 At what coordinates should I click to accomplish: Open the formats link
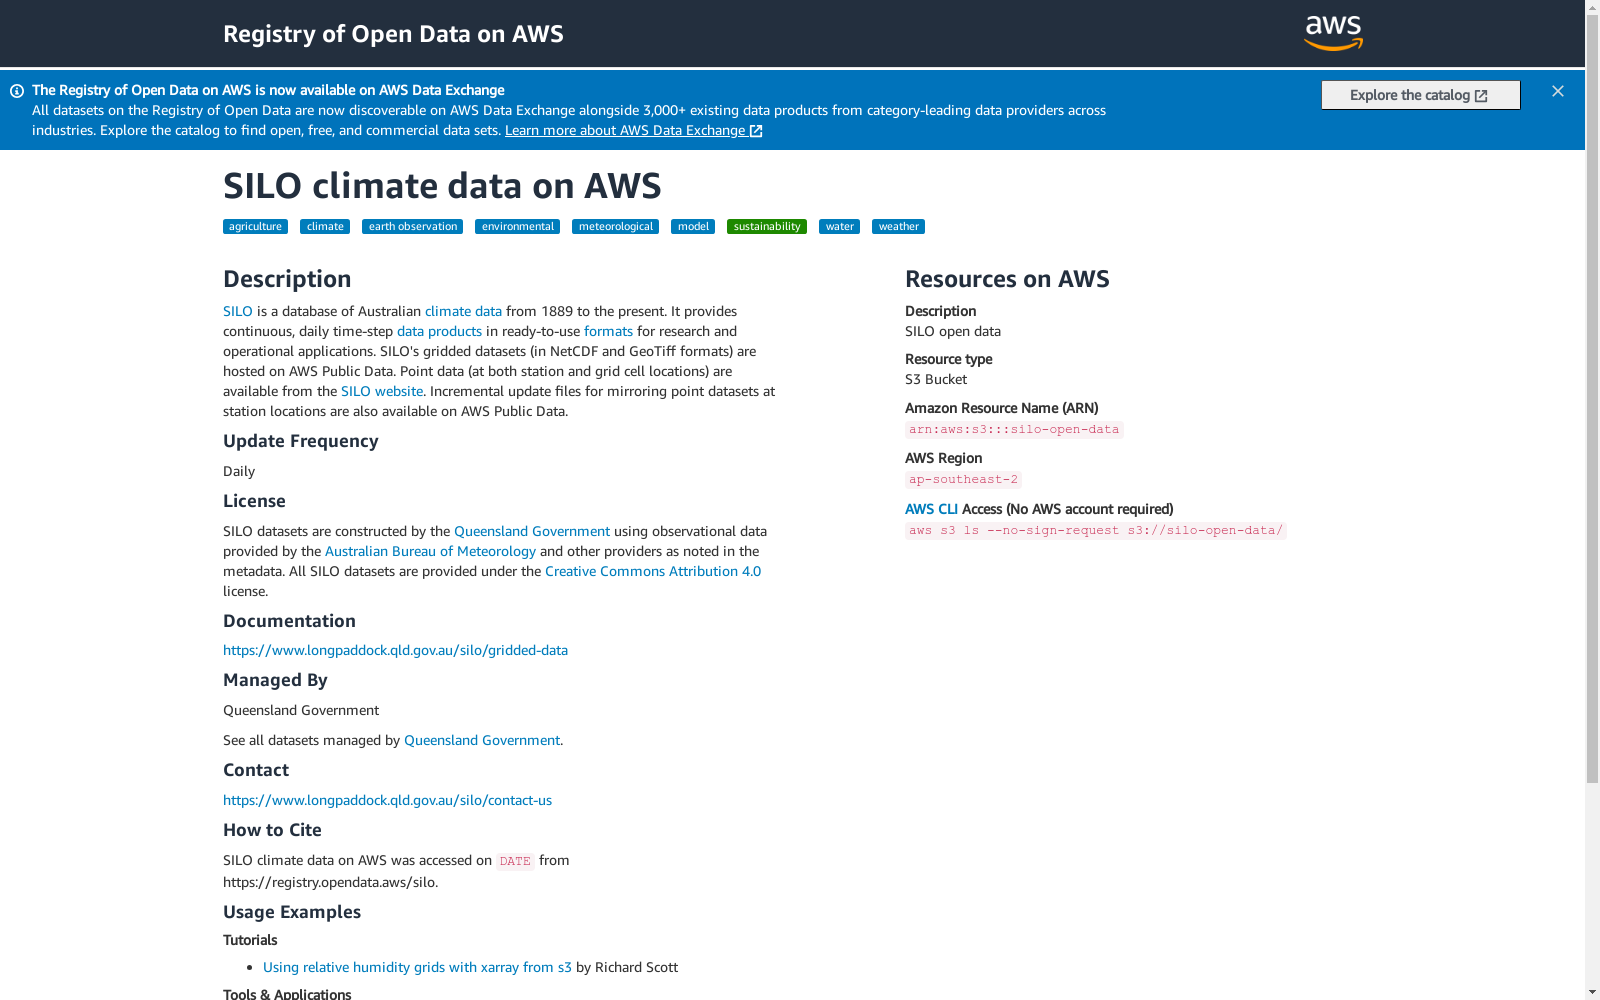(608, 331)
